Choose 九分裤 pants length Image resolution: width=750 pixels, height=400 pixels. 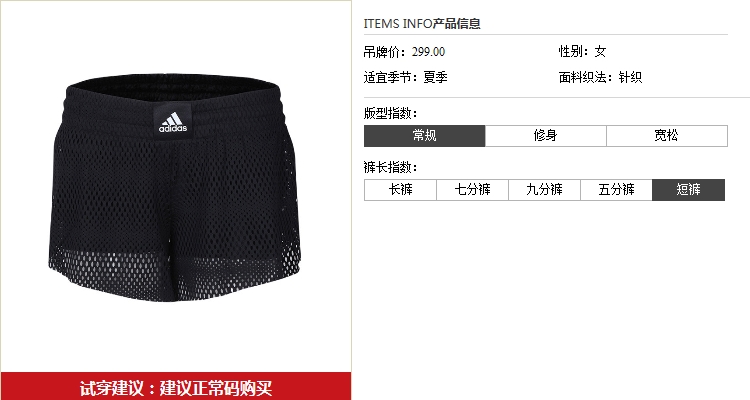coord(544,190)
